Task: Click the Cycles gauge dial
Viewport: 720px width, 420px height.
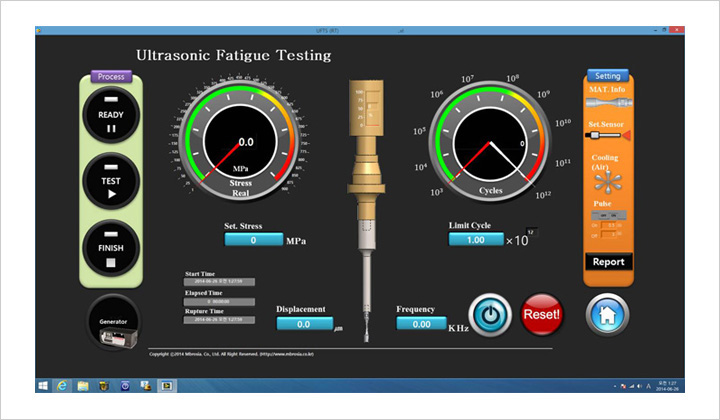Action: point(490,142)
